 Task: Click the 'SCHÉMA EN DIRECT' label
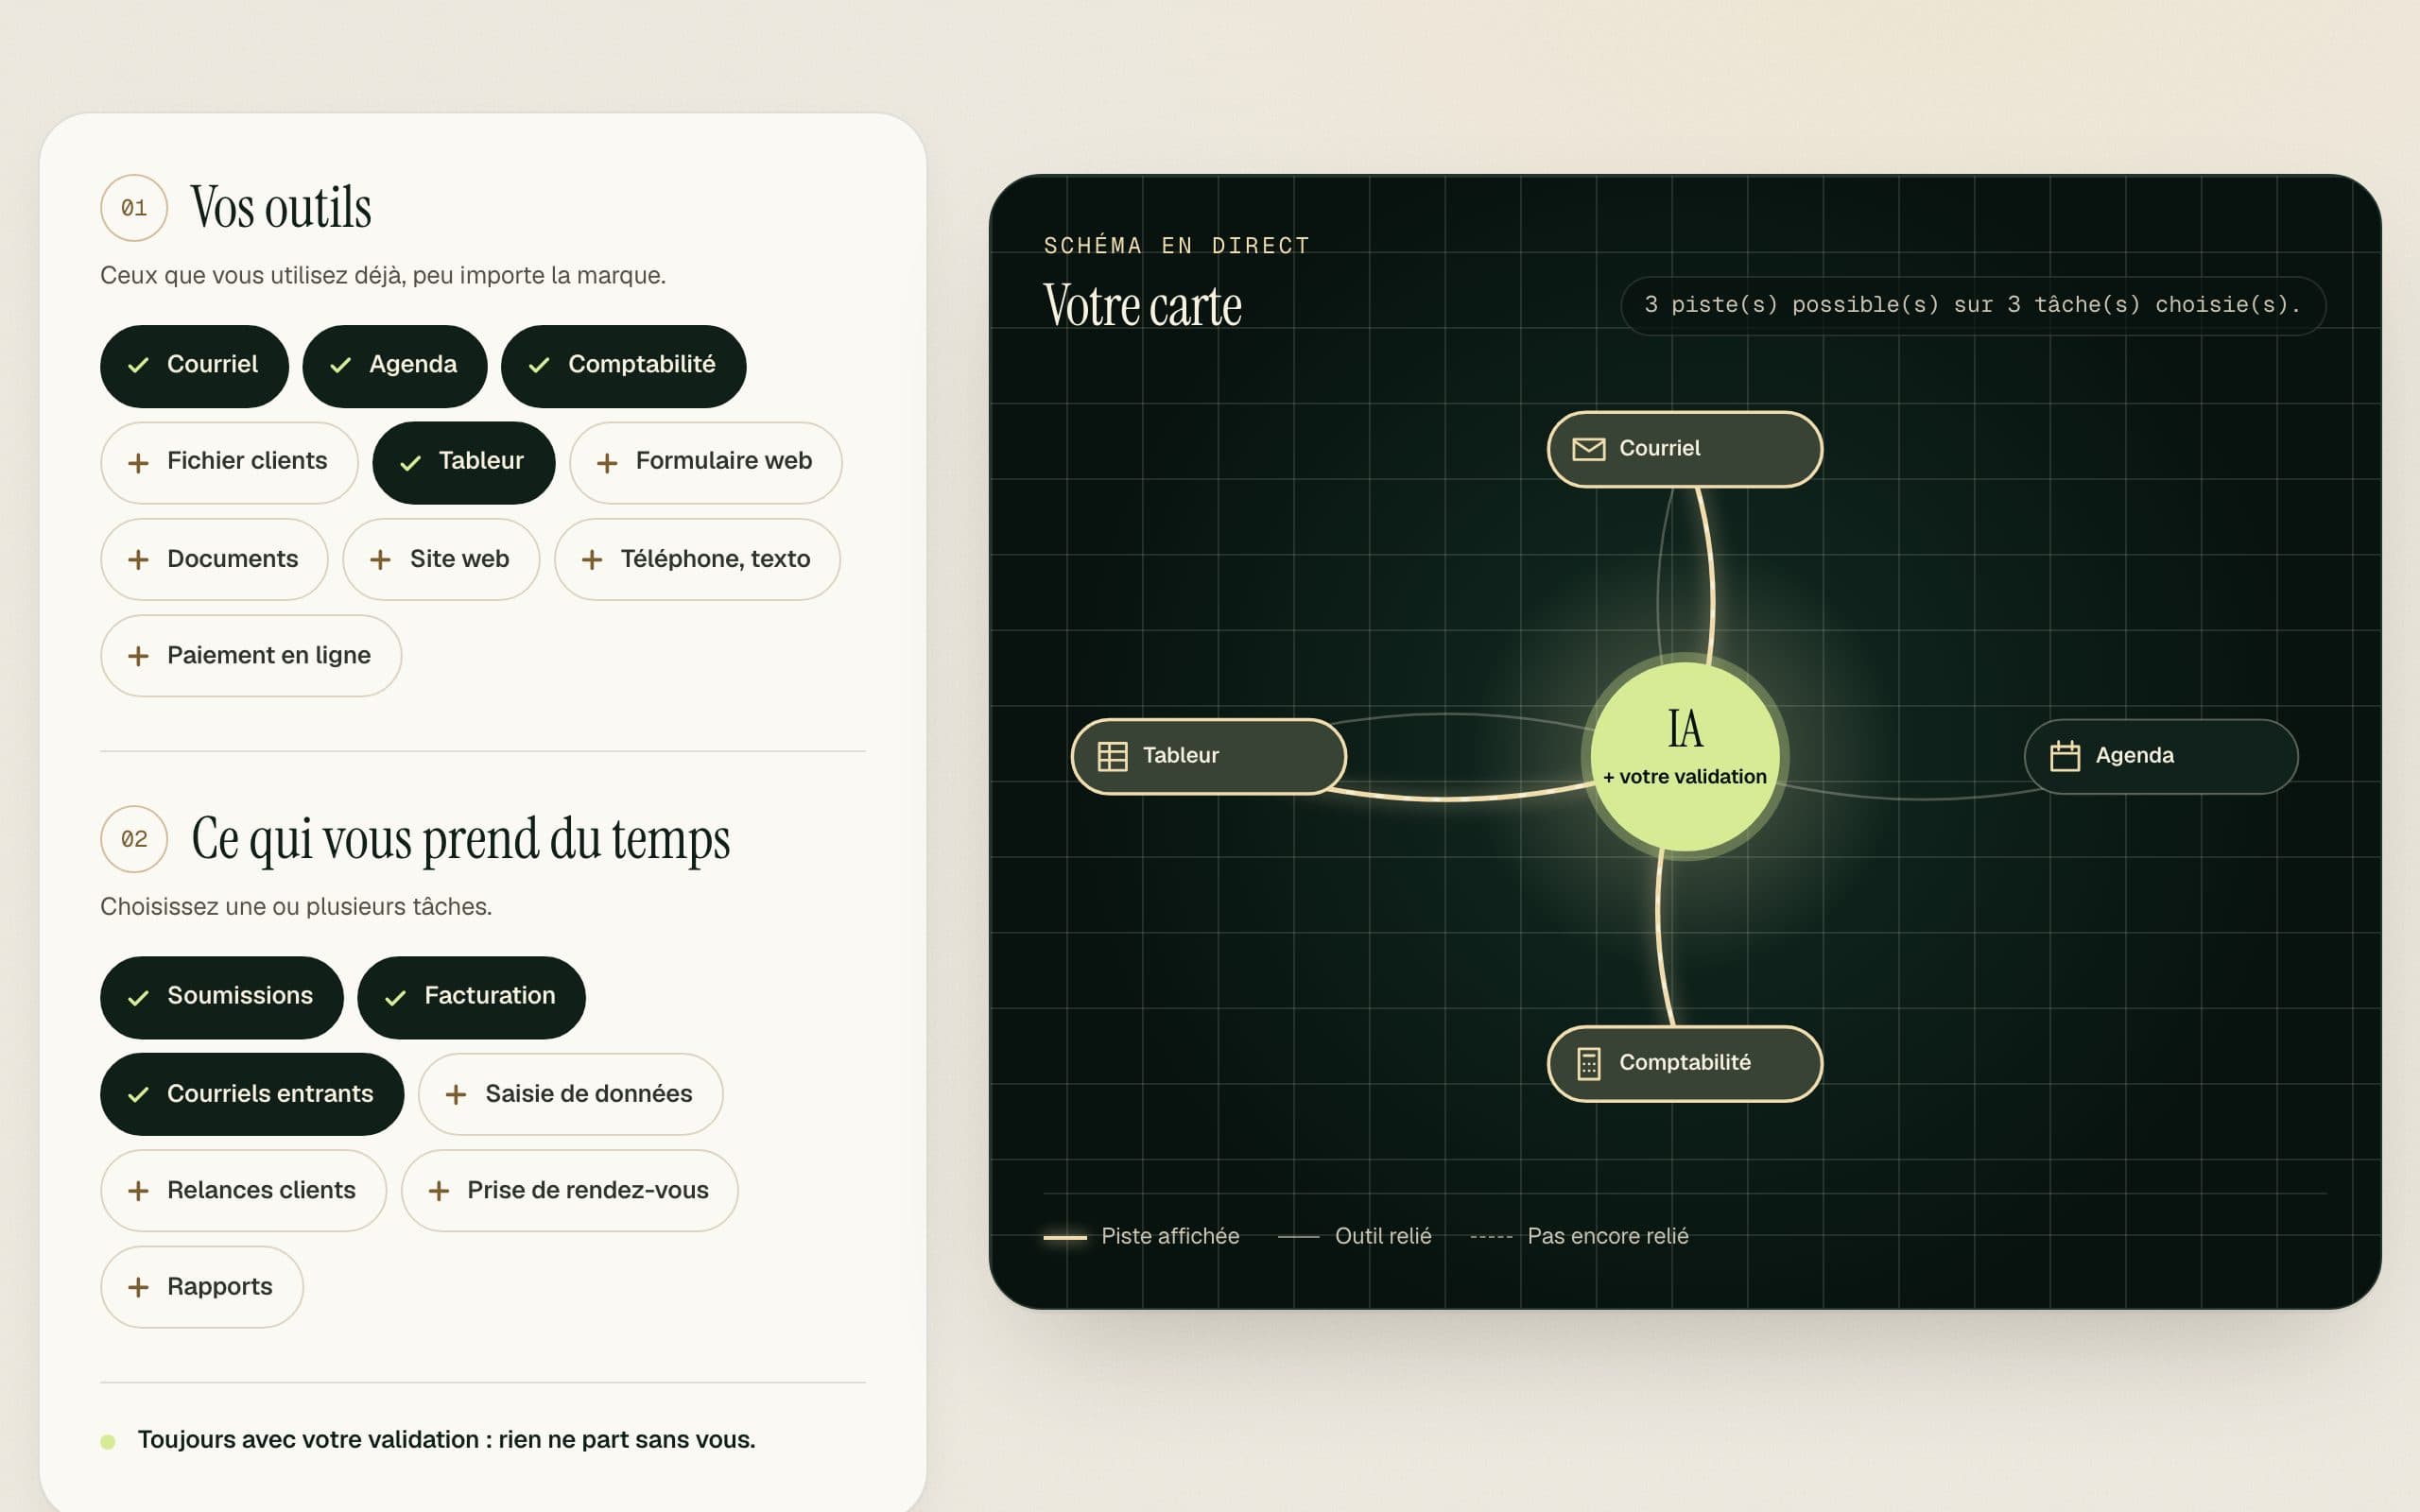(x=1176, y=246)
